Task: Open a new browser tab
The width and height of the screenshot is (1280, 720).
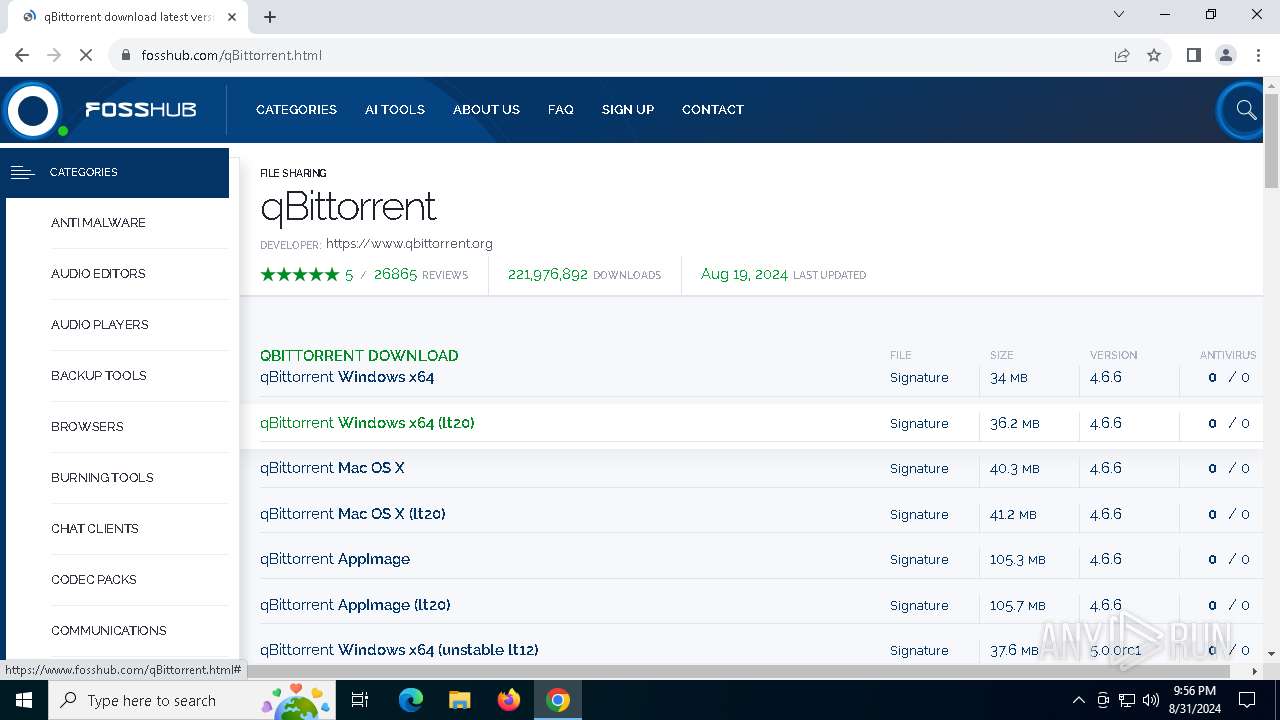Action: 270,17
